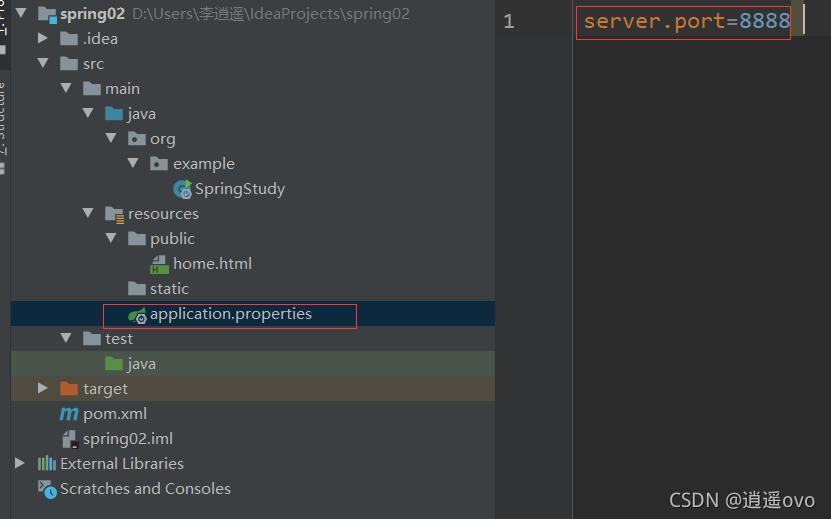Click the Scratches and Consoles icon

pyautogui.click(x=47, y=489)
